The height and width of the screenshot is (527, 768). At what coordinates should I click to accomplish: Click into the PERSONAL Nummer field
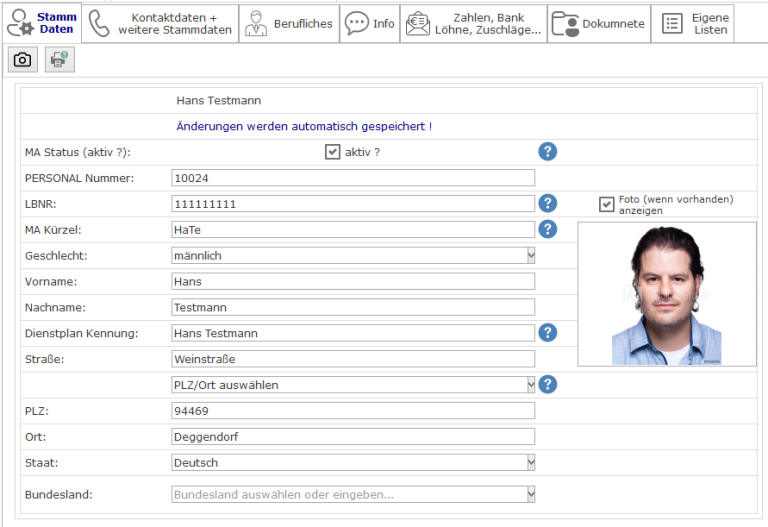353,178
